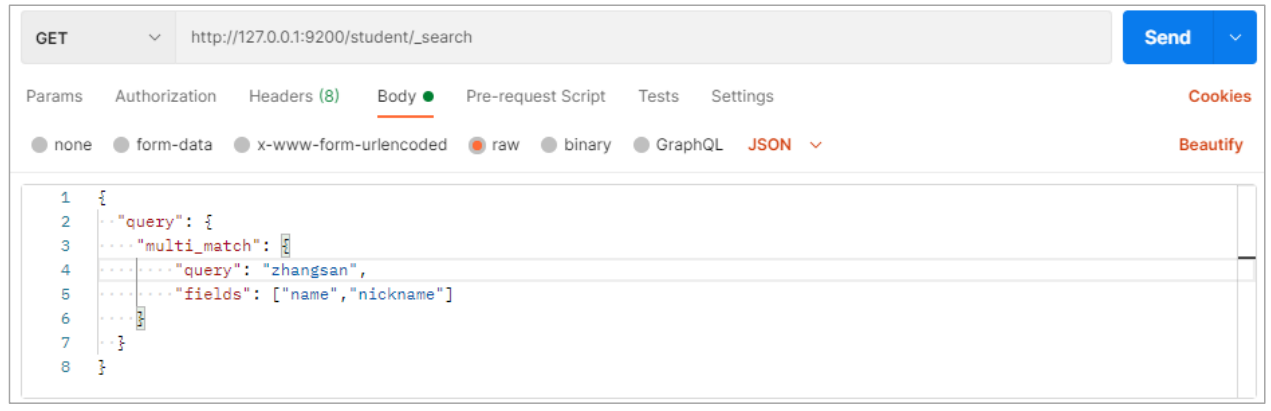This screenshot has width=1271, height=411.
Task: Open the Send options dropdown arrow
Action: [1235, 38]
